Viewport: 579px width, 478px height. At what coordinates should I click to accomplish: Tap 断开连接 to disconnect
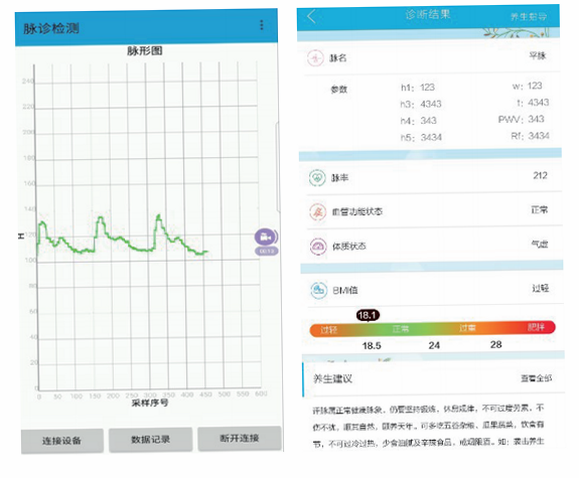coord(239,438)
